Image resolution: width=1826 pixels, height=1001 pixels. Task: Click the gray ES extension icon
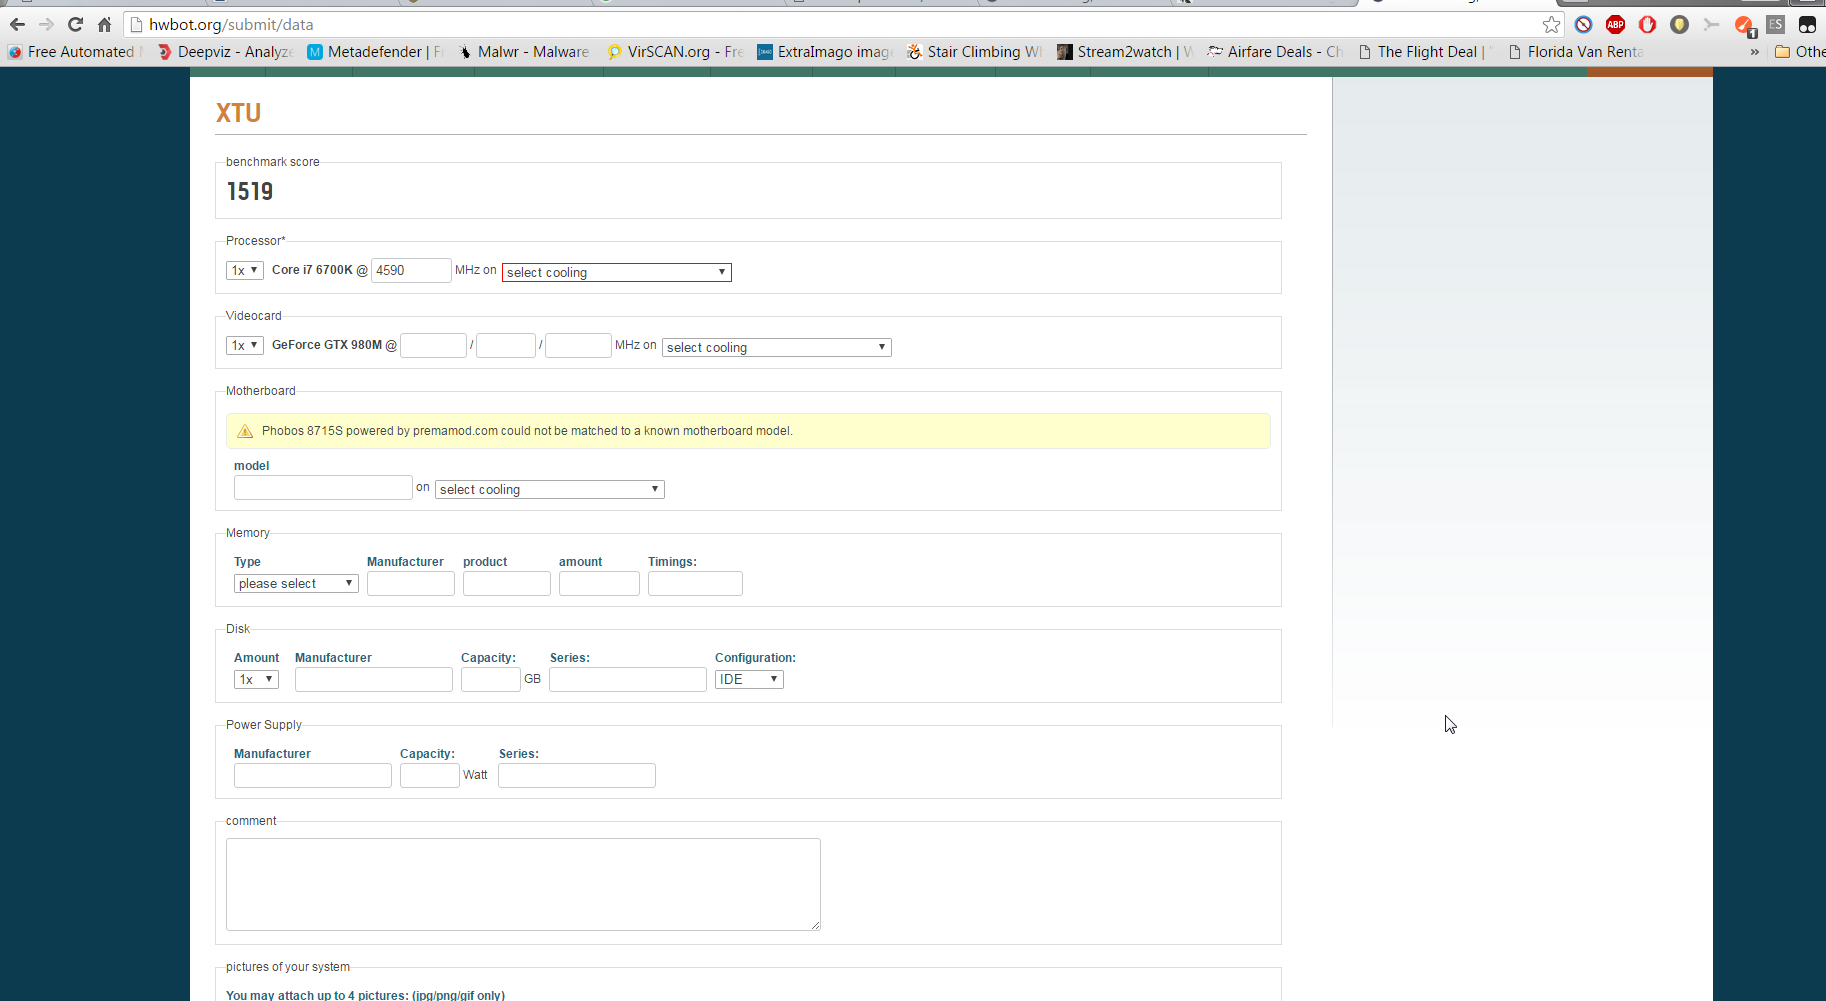(x=1776, y=24)
